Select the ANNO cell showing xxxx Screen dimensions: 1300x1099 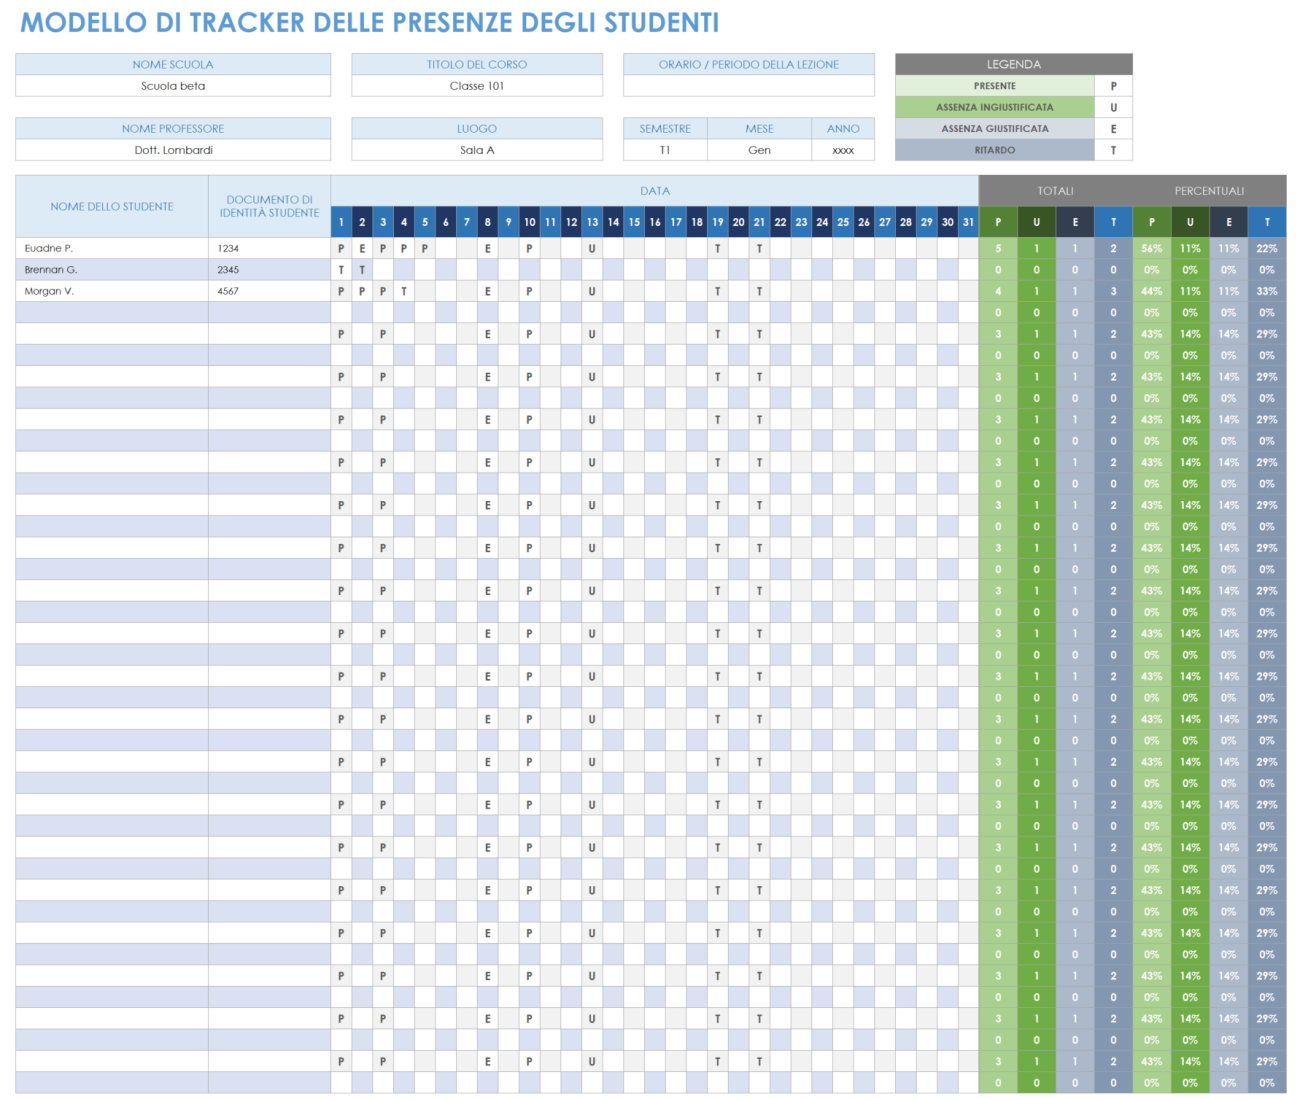843,150
